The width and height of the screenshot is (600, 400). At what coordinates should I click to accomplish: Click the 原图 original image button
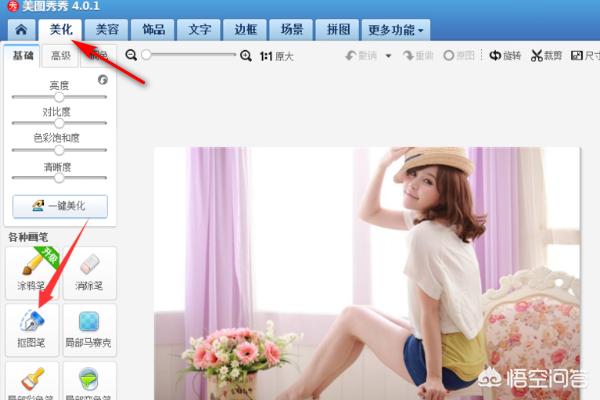tap(459, 56)
